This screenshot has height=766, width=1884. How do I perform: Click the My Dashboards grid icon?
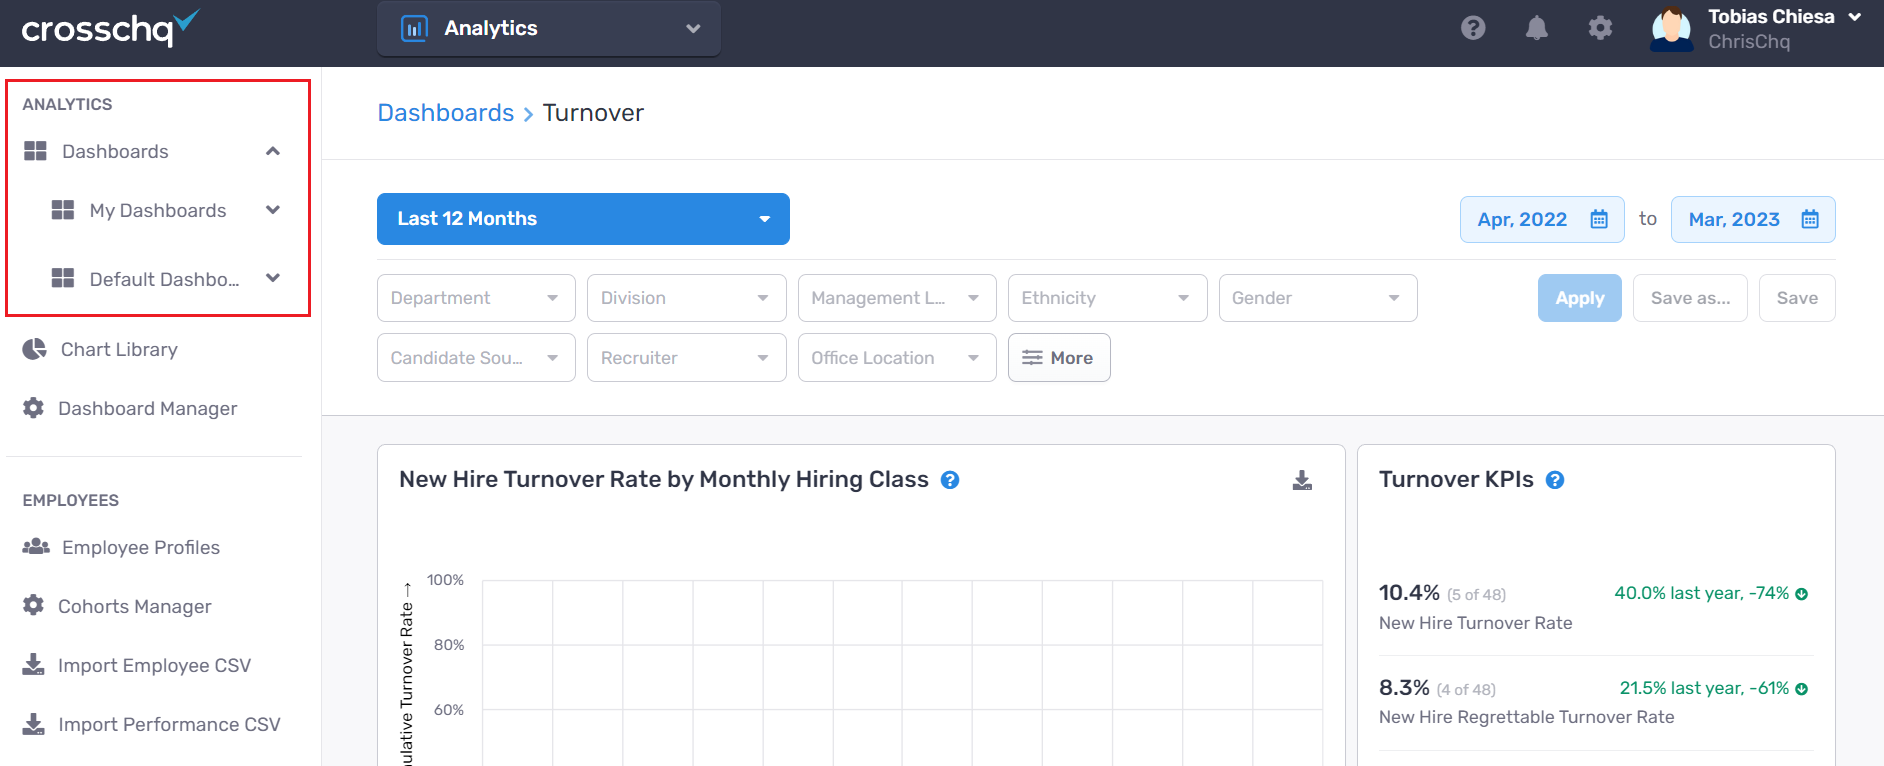[x=63, y=210]
